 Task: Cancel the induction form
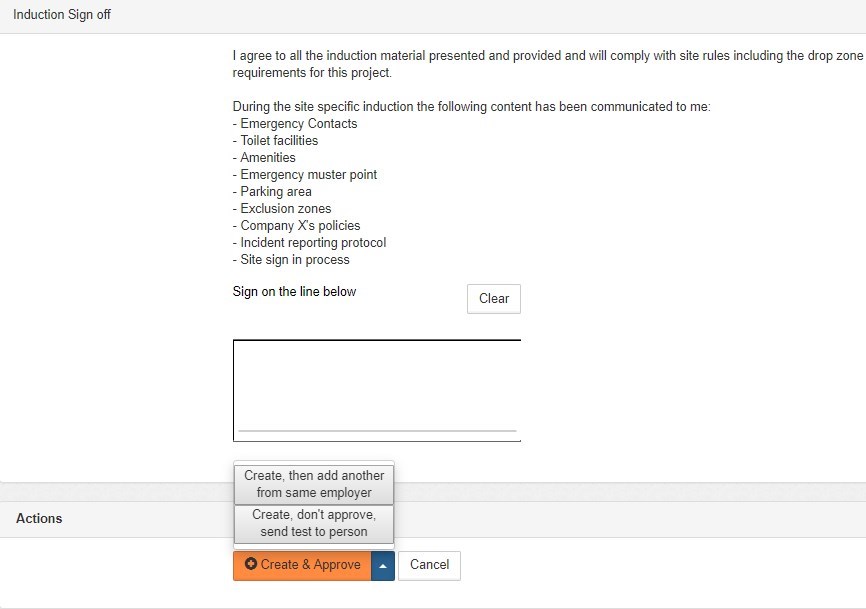click(x=429, y=565)
